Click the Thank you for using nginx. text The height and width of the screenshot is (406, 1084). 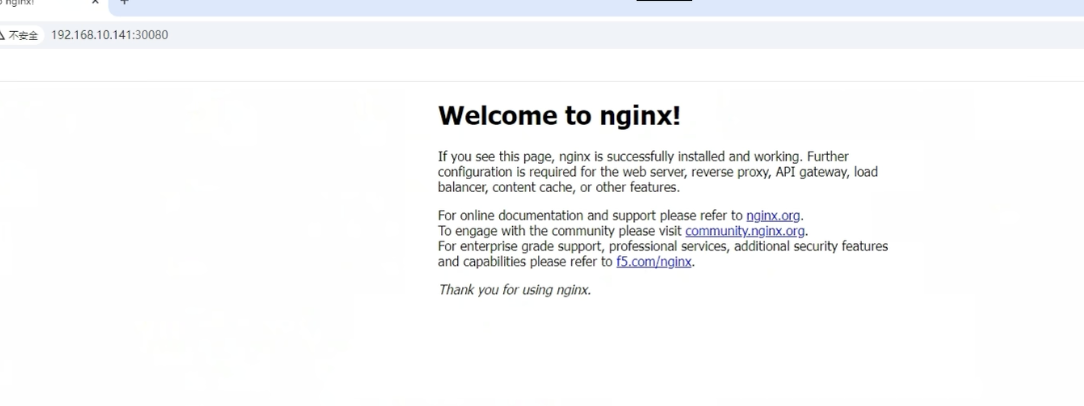pyautogui.click(x=514, y=290)
